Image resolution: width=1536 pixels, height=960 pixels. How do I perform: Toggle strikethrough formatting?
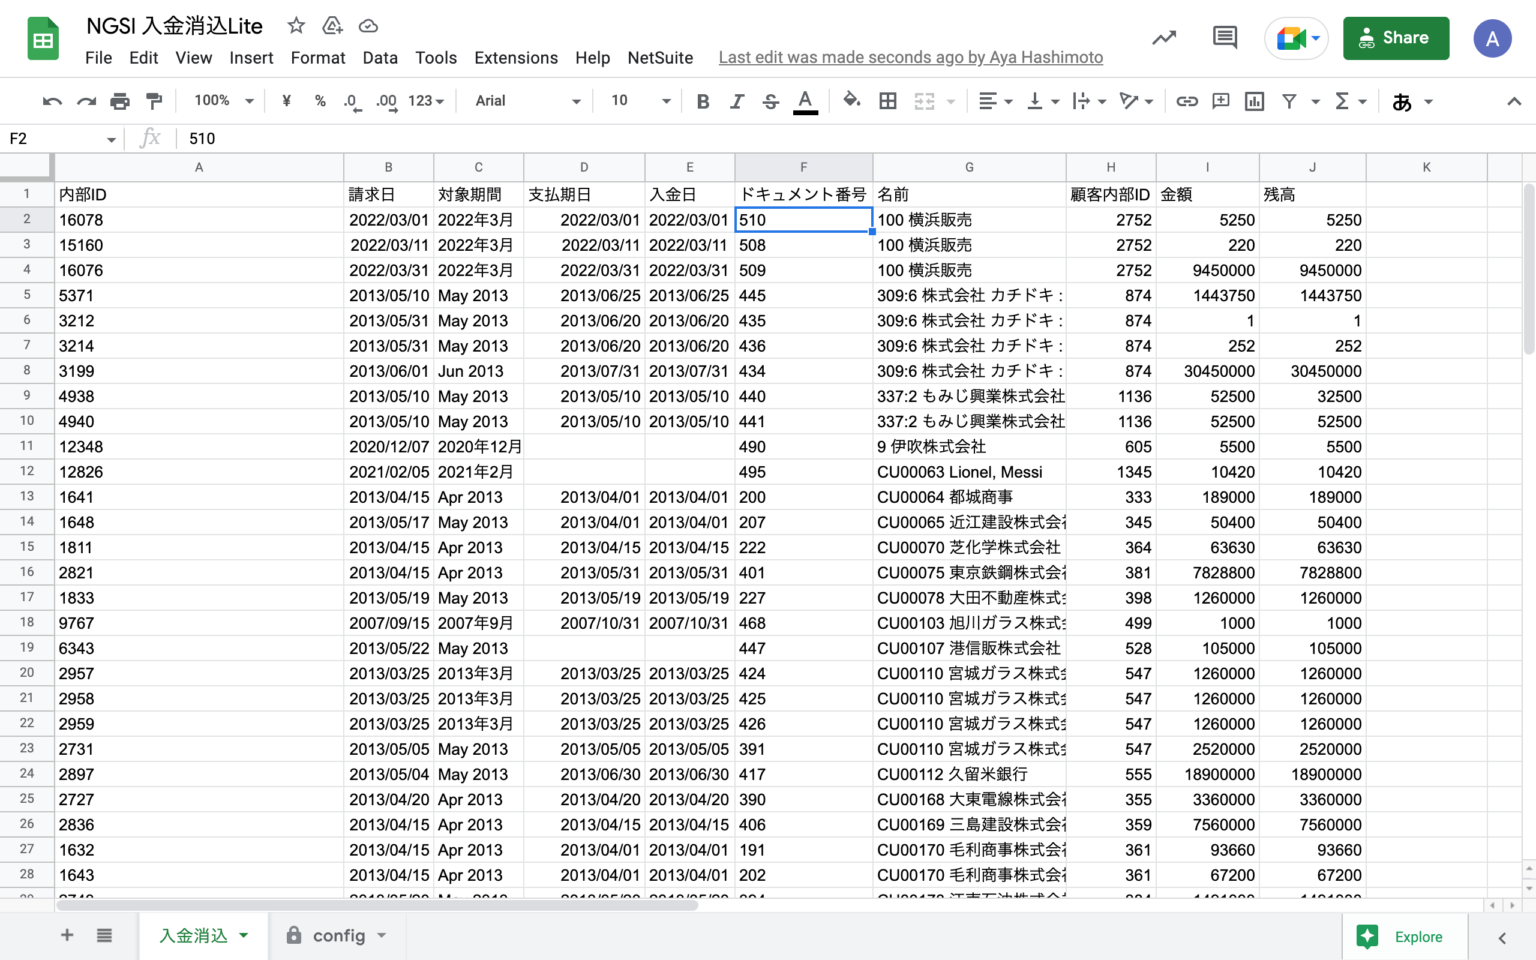tap(771, 100)
